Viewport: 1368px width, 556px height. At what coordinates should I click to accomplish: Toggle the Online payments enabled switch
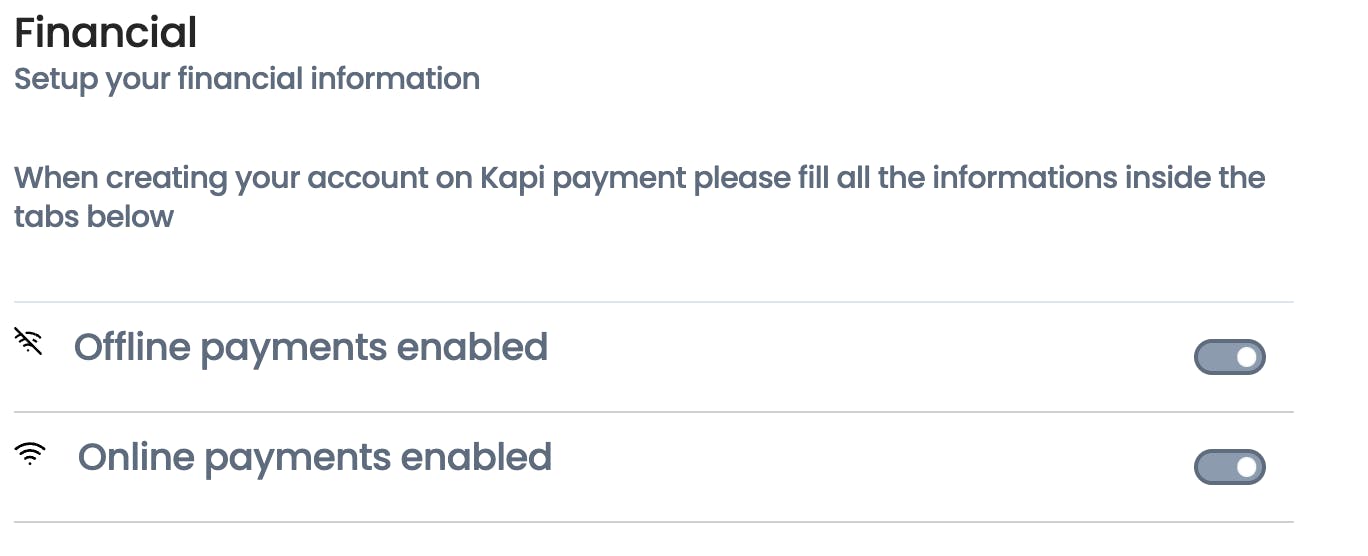[x=1230, y=467]
